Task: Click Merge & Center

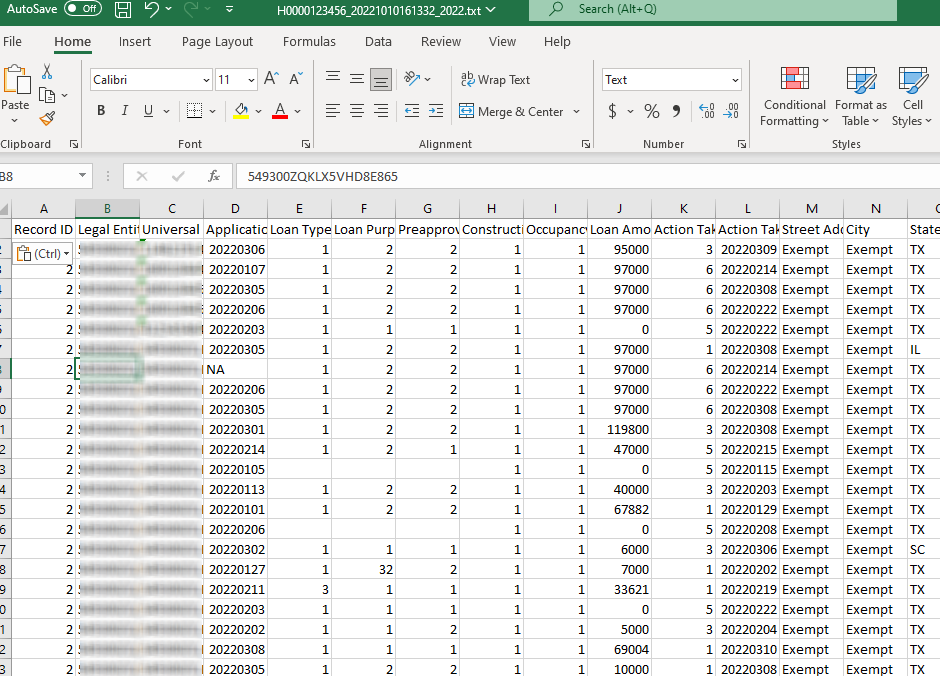Action: point(514,111)
